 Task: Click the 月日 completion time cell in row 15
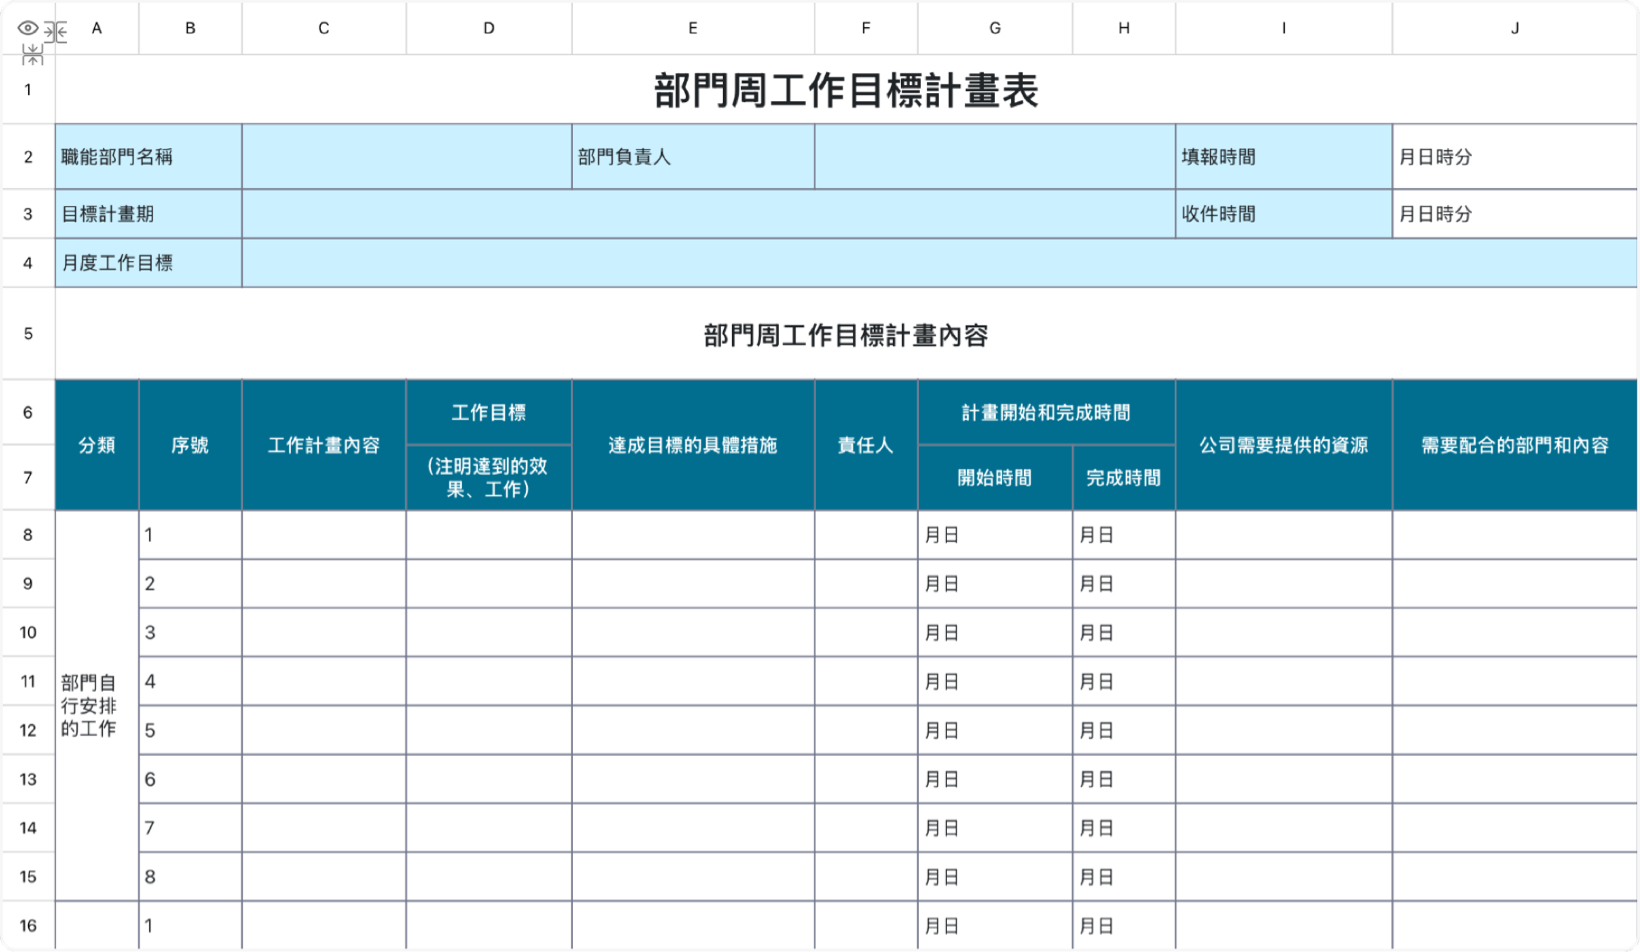point(1124,877)
